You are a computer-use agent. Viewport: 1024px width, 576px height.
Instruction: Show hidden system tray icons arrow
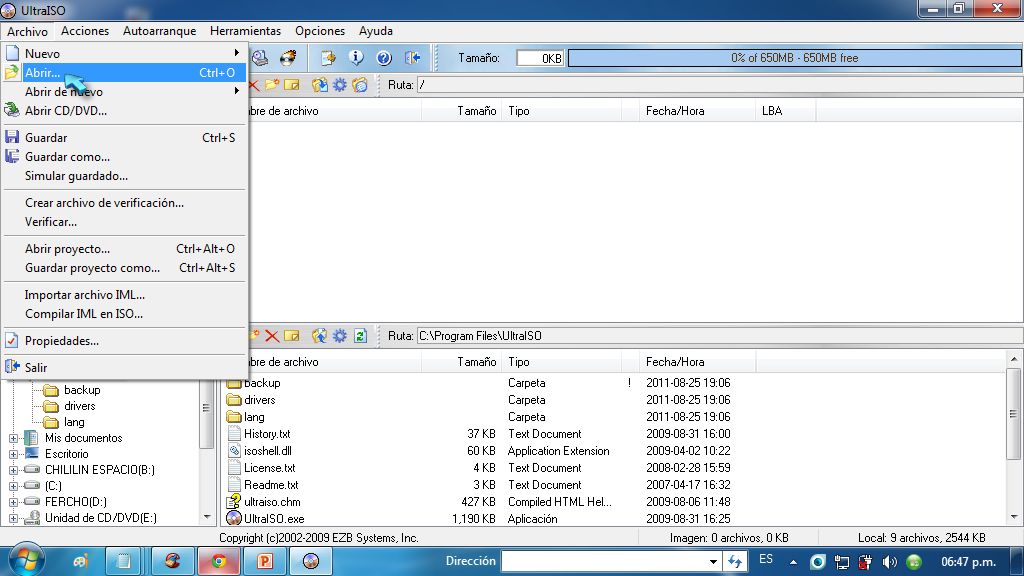pos(793,562)
